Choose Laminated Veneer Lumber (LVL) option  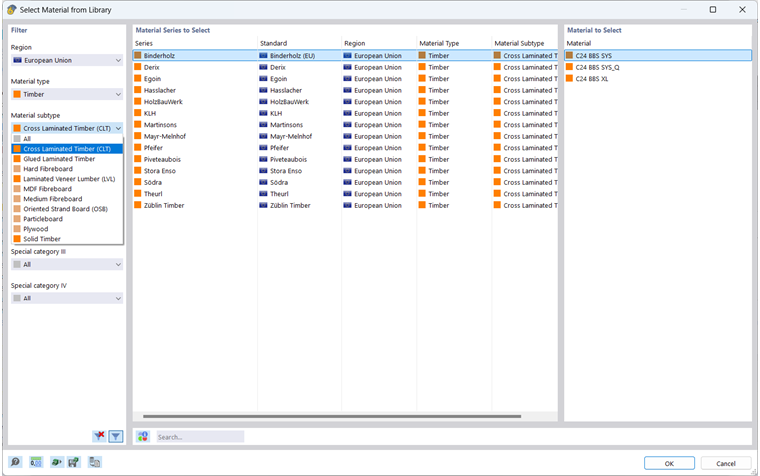click(x=67, y=179)
